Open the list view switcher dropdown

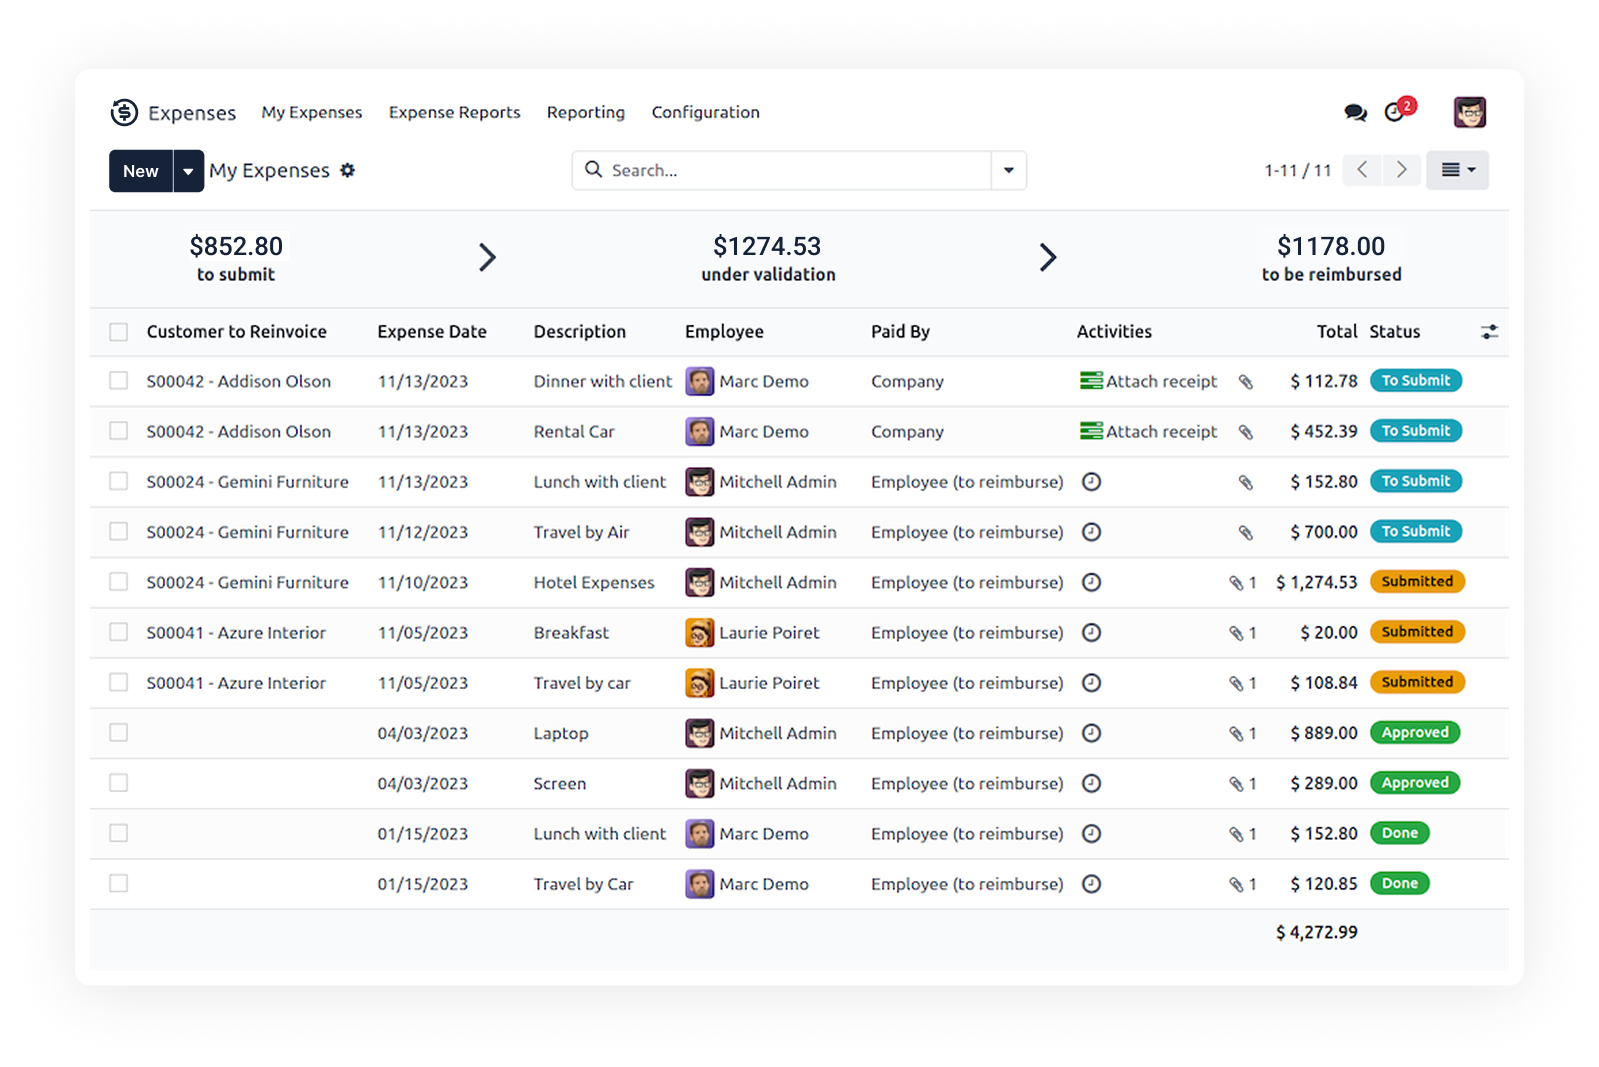pyautogui.click(x=1458, y=170)
